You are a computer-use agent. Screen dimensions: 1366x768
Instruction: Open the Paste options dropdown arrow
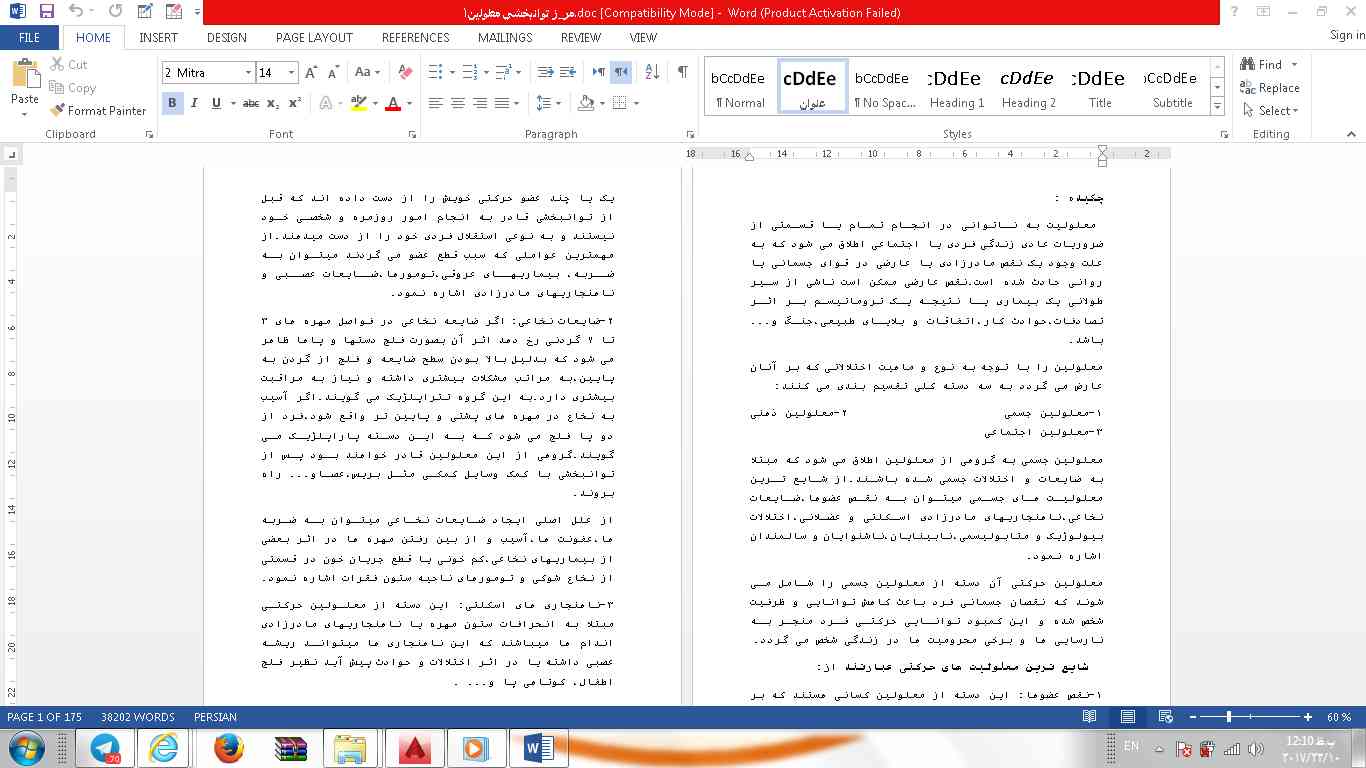coord(25,114)
